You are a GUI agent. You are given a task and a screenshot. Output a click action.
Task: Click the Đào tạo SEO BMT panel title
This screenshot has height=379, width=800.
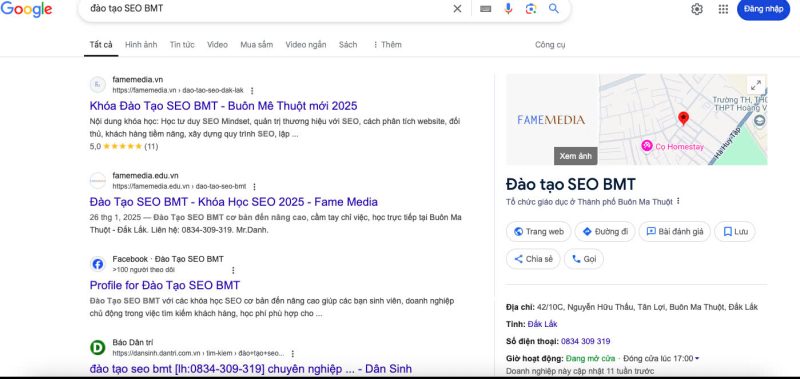pos(571,185)
